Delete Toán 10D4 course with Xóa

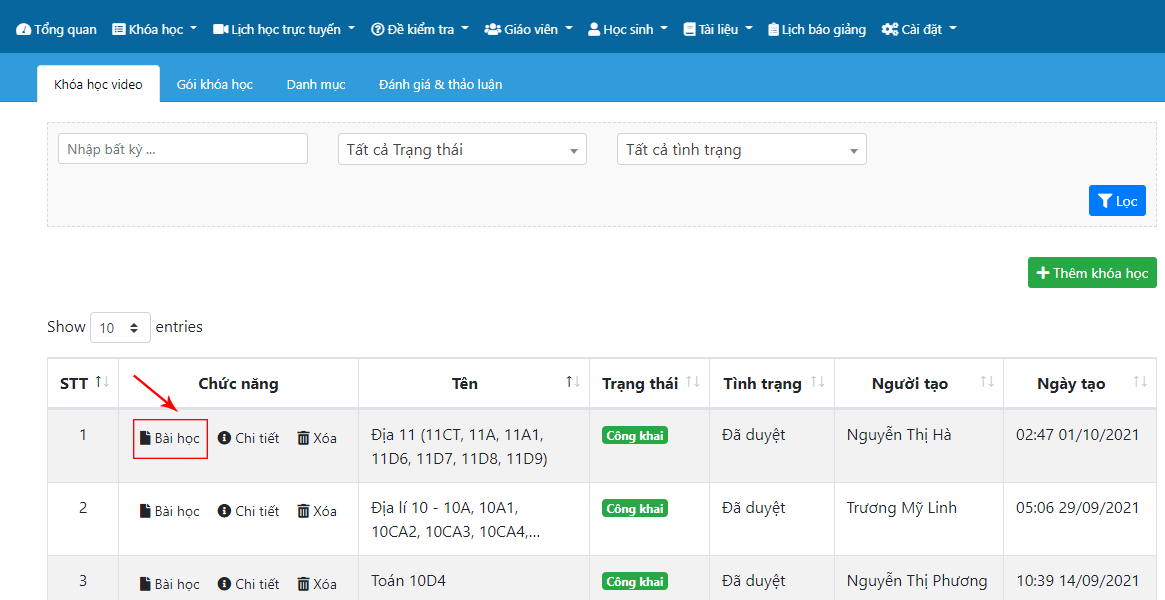pyautogui.click(x=317, y=584)
